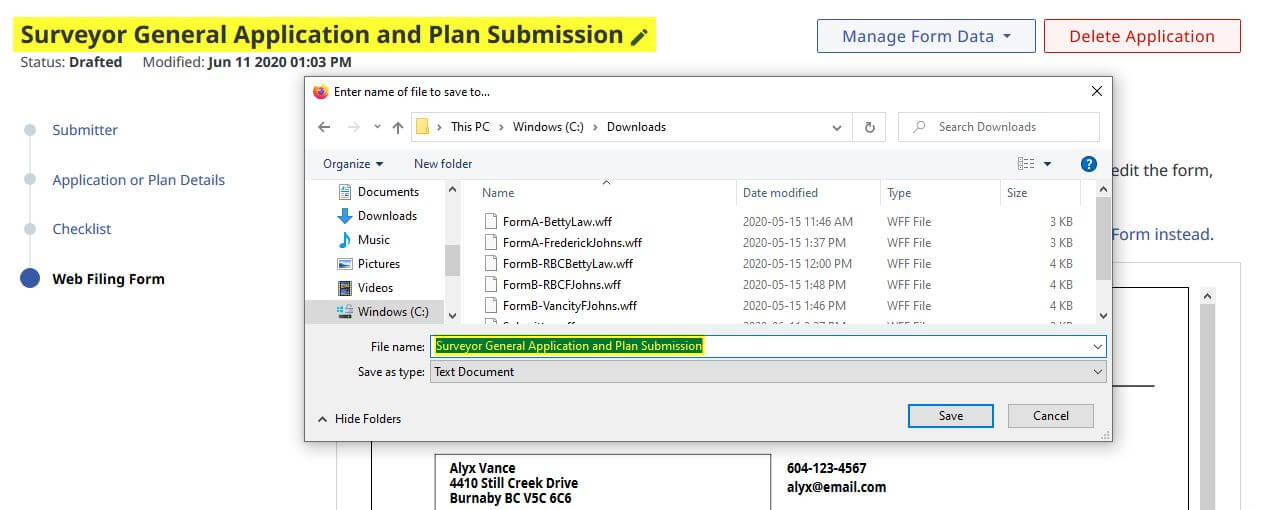
Task: Click in the File name field
Action: pyautogui.click(x=768, y=346)
